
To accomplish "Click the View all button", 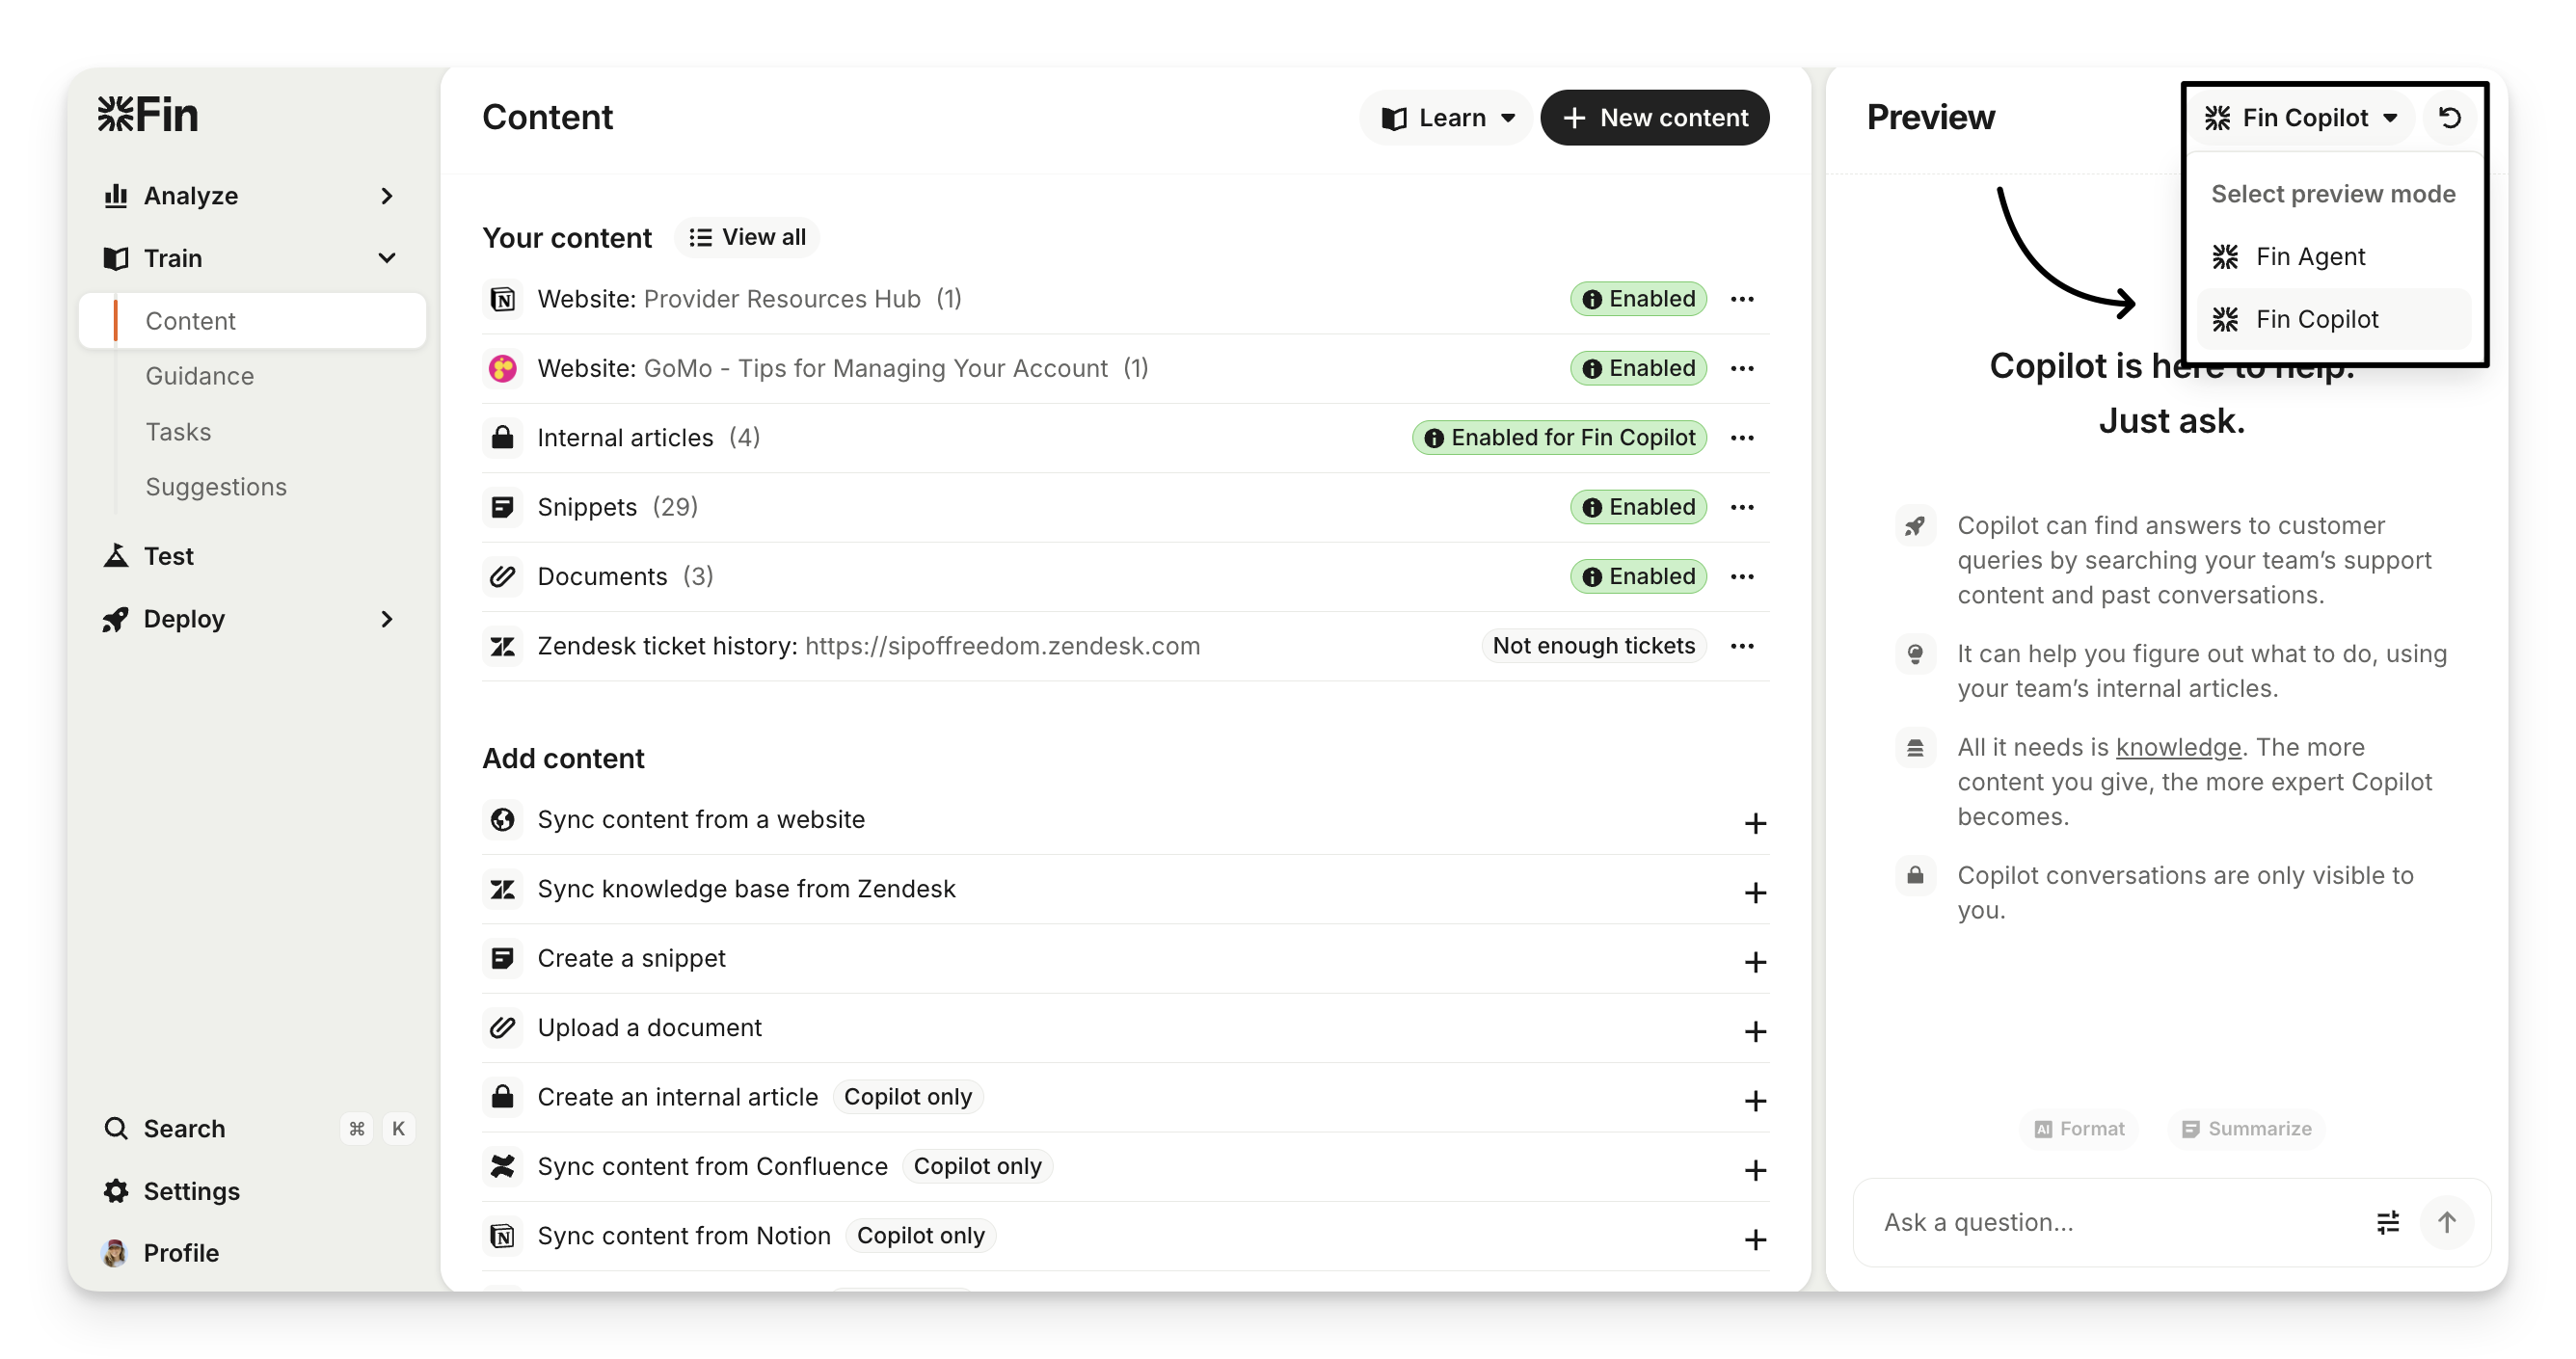I will pos(747,237).
